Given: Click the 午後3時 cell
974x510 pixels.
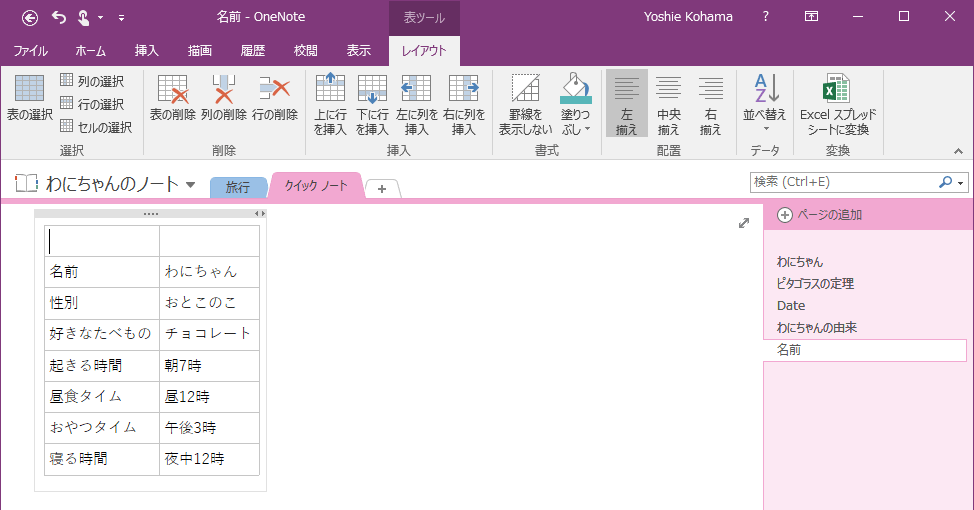Looking at the screenshot, I should tap(209, 427).
